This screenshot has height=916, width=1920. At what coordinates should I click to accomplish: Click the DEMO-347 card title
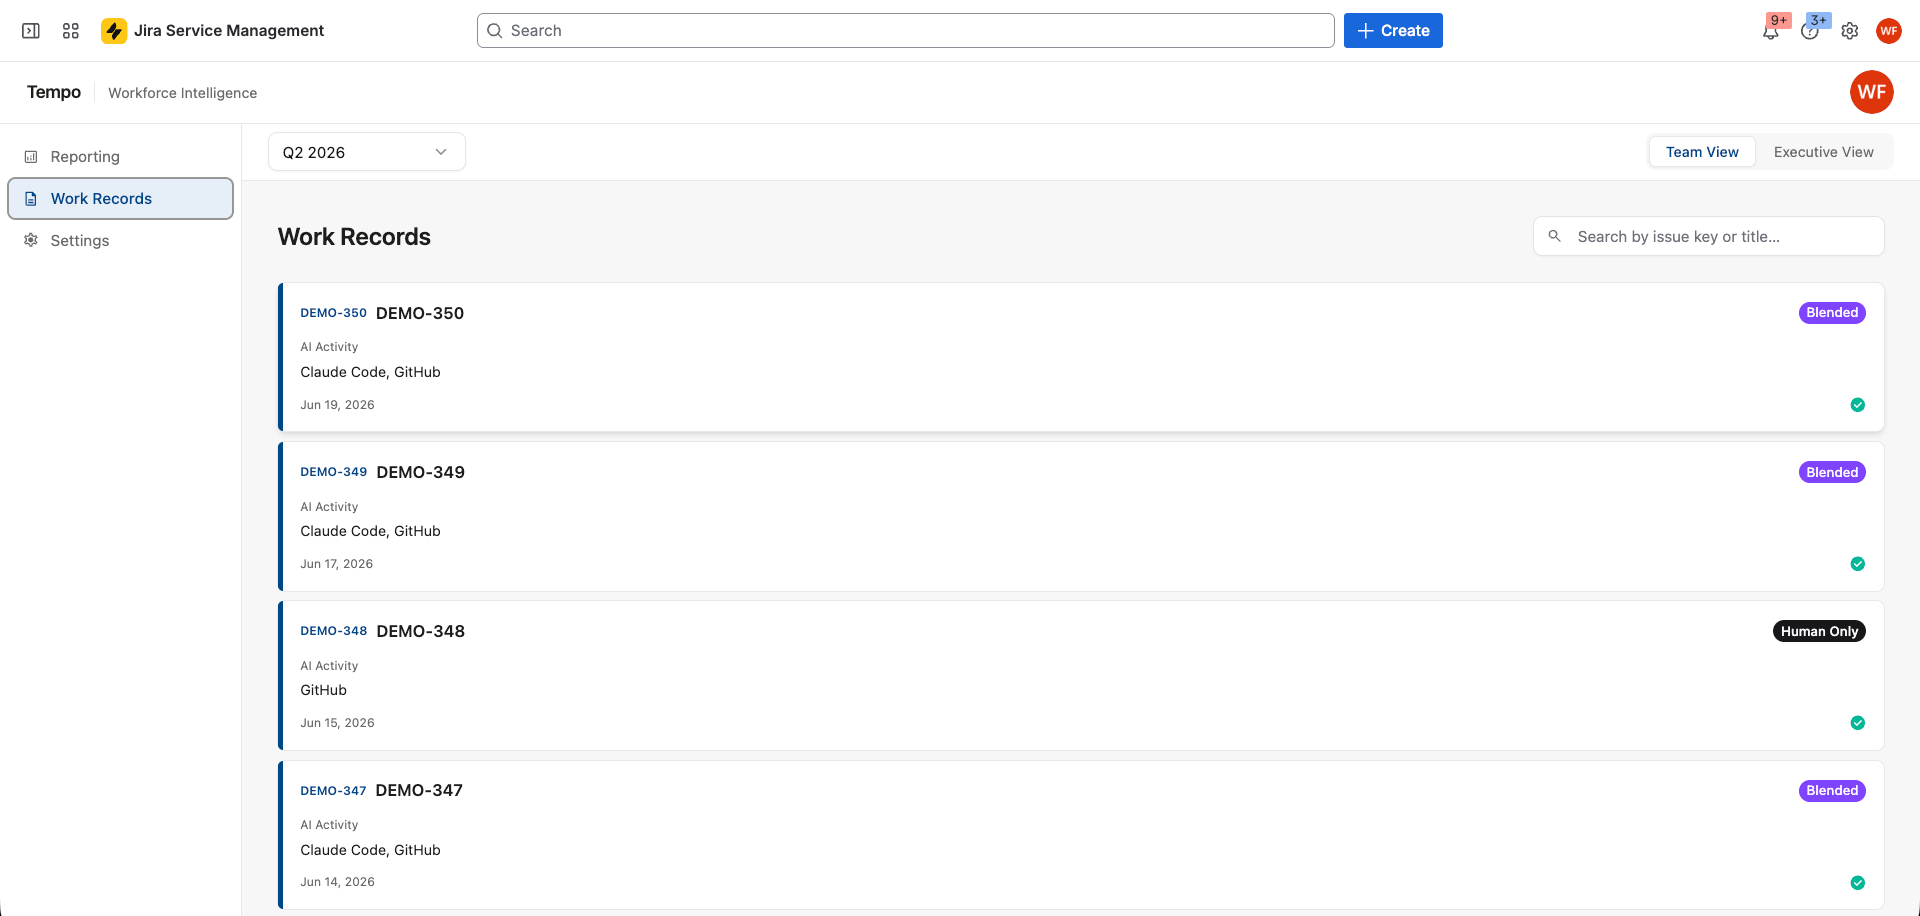[x=419, y=790]
